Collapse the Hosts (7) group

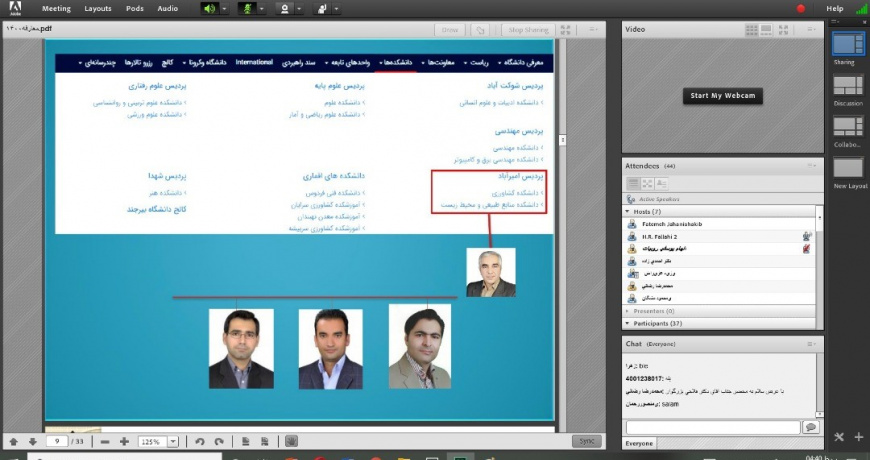click(628, 211)
